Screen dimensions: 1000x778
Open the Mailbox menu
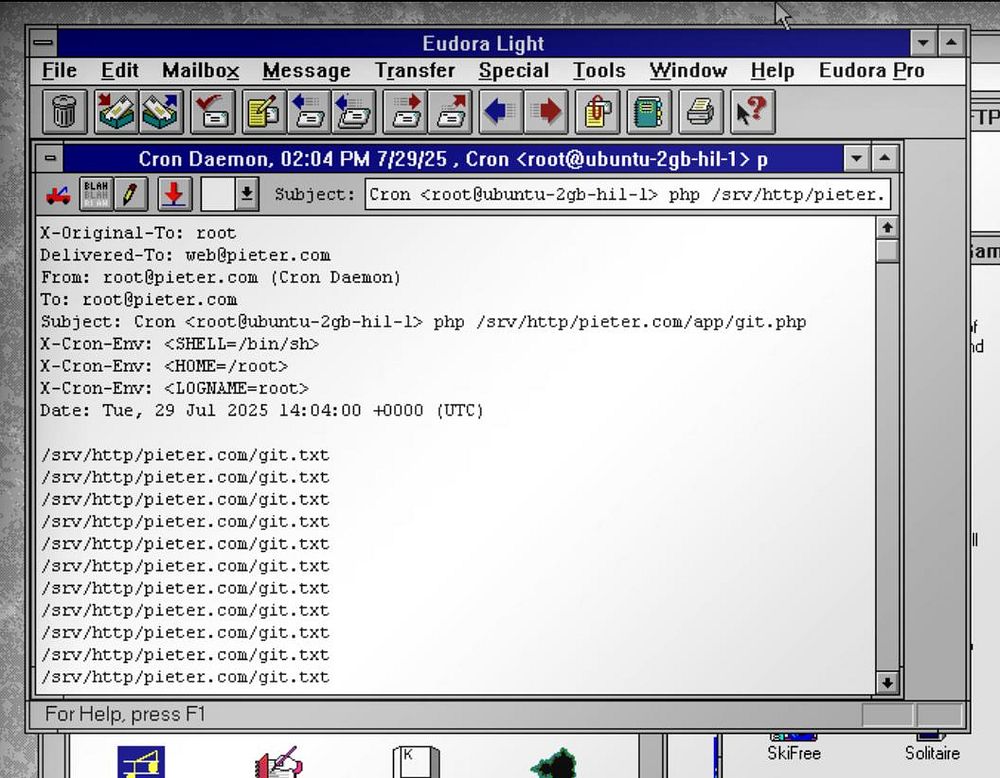(200, 70)
